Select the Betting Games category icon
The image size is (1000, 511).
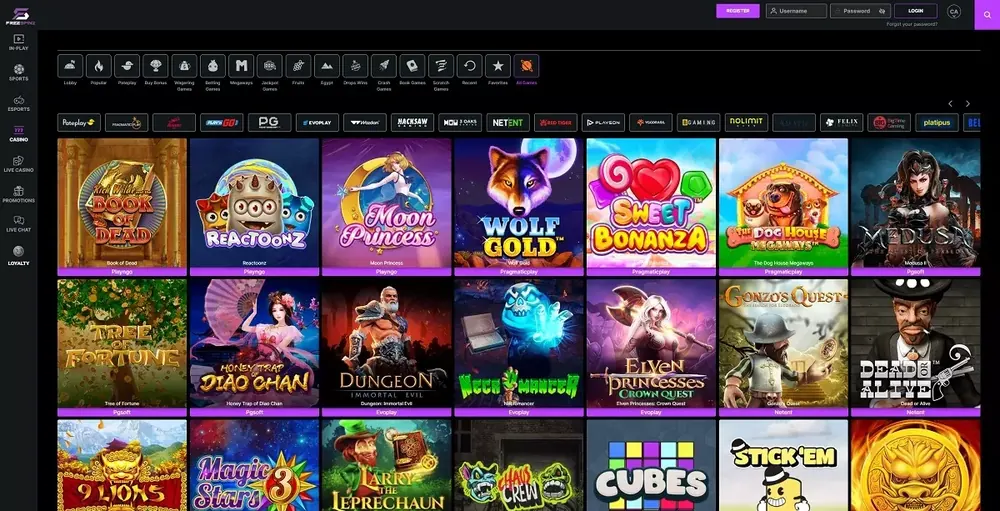[x=213, y=66]
